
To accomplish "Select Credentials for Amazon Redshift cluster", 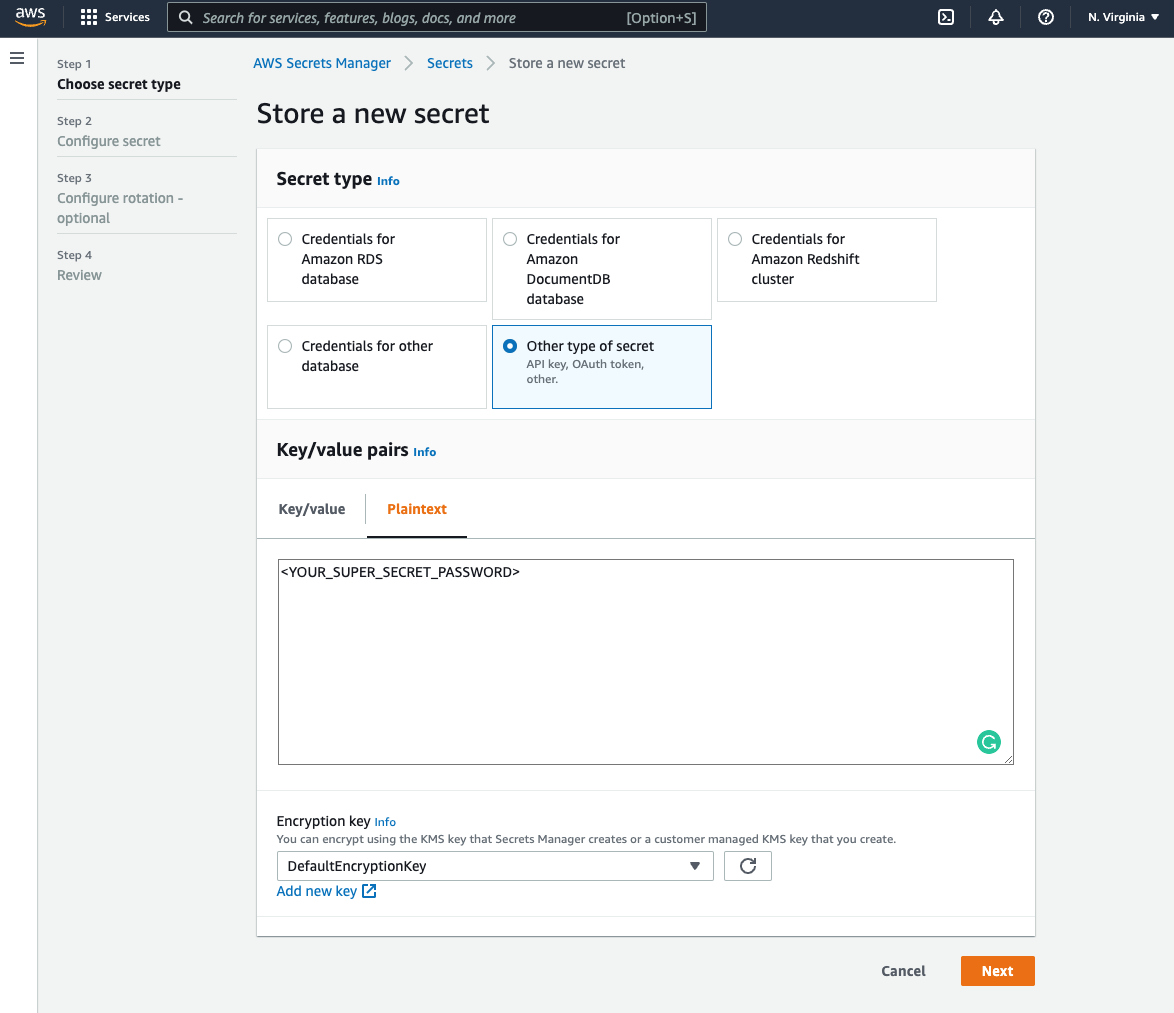I will (x=735, y=239).
